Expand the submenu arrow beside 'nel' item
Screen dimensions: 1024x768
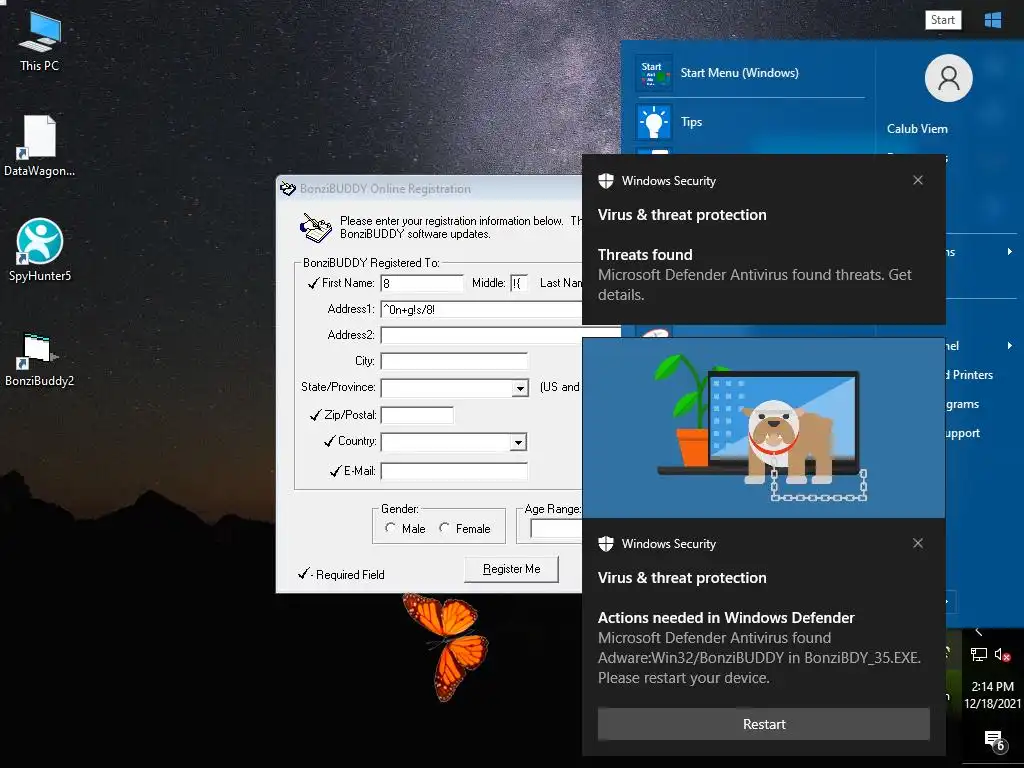(1010, 345)
